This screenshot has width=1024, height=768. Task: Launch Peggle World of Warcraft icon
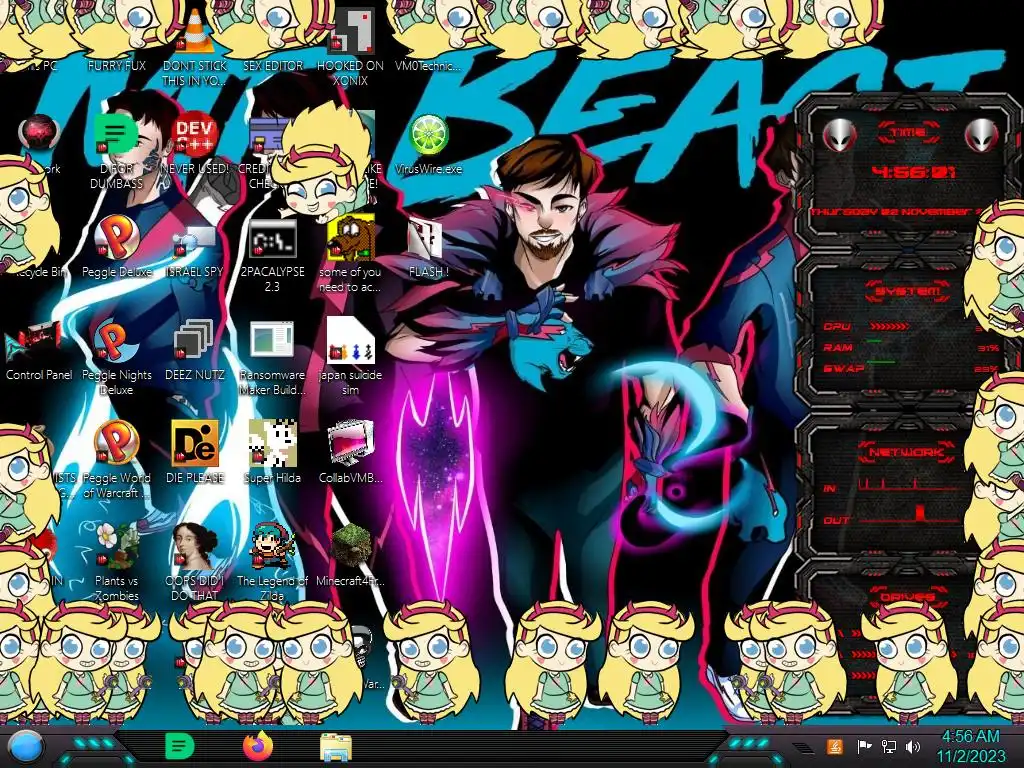pos(116,443)
